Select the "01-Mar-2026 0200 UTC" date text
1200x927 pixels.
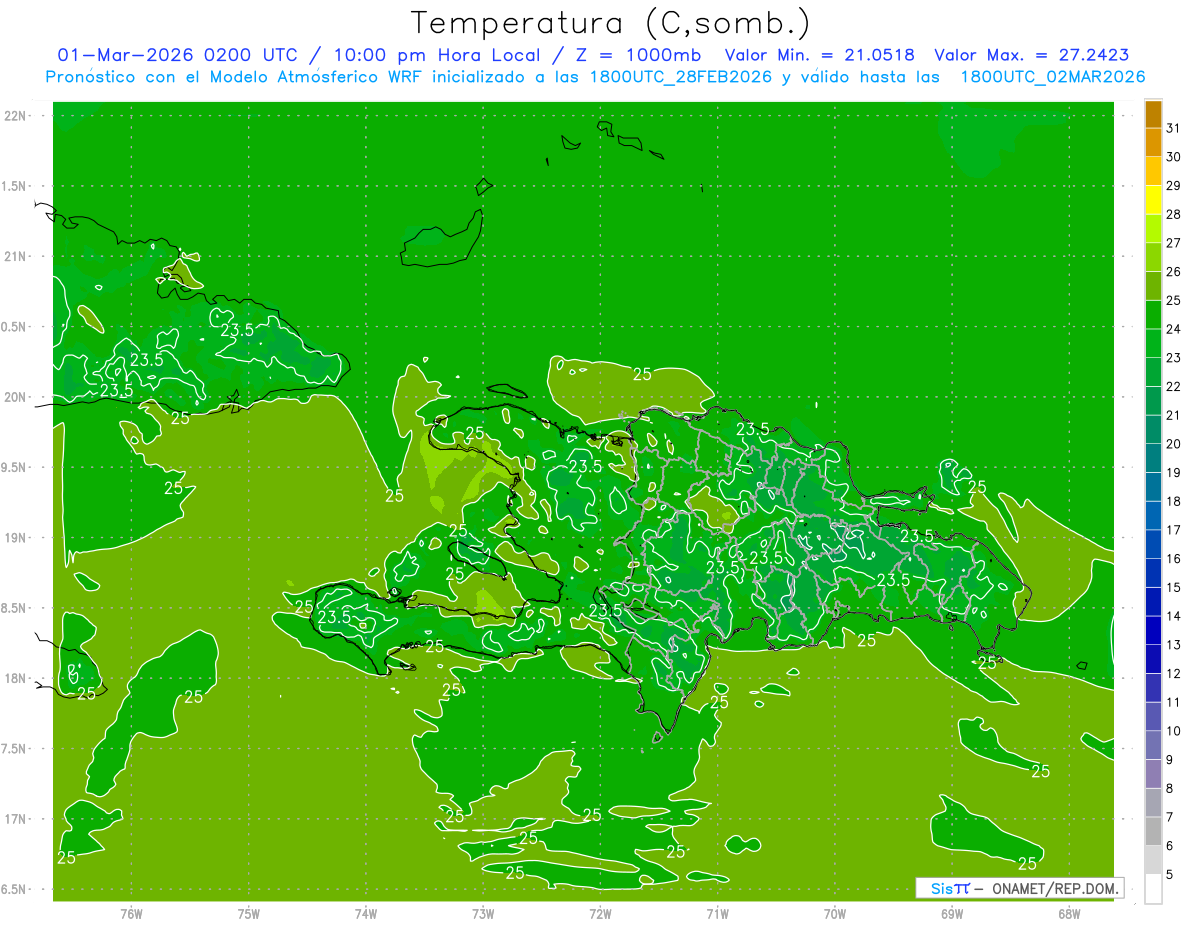pyautogui.click(x=177, y=55)
